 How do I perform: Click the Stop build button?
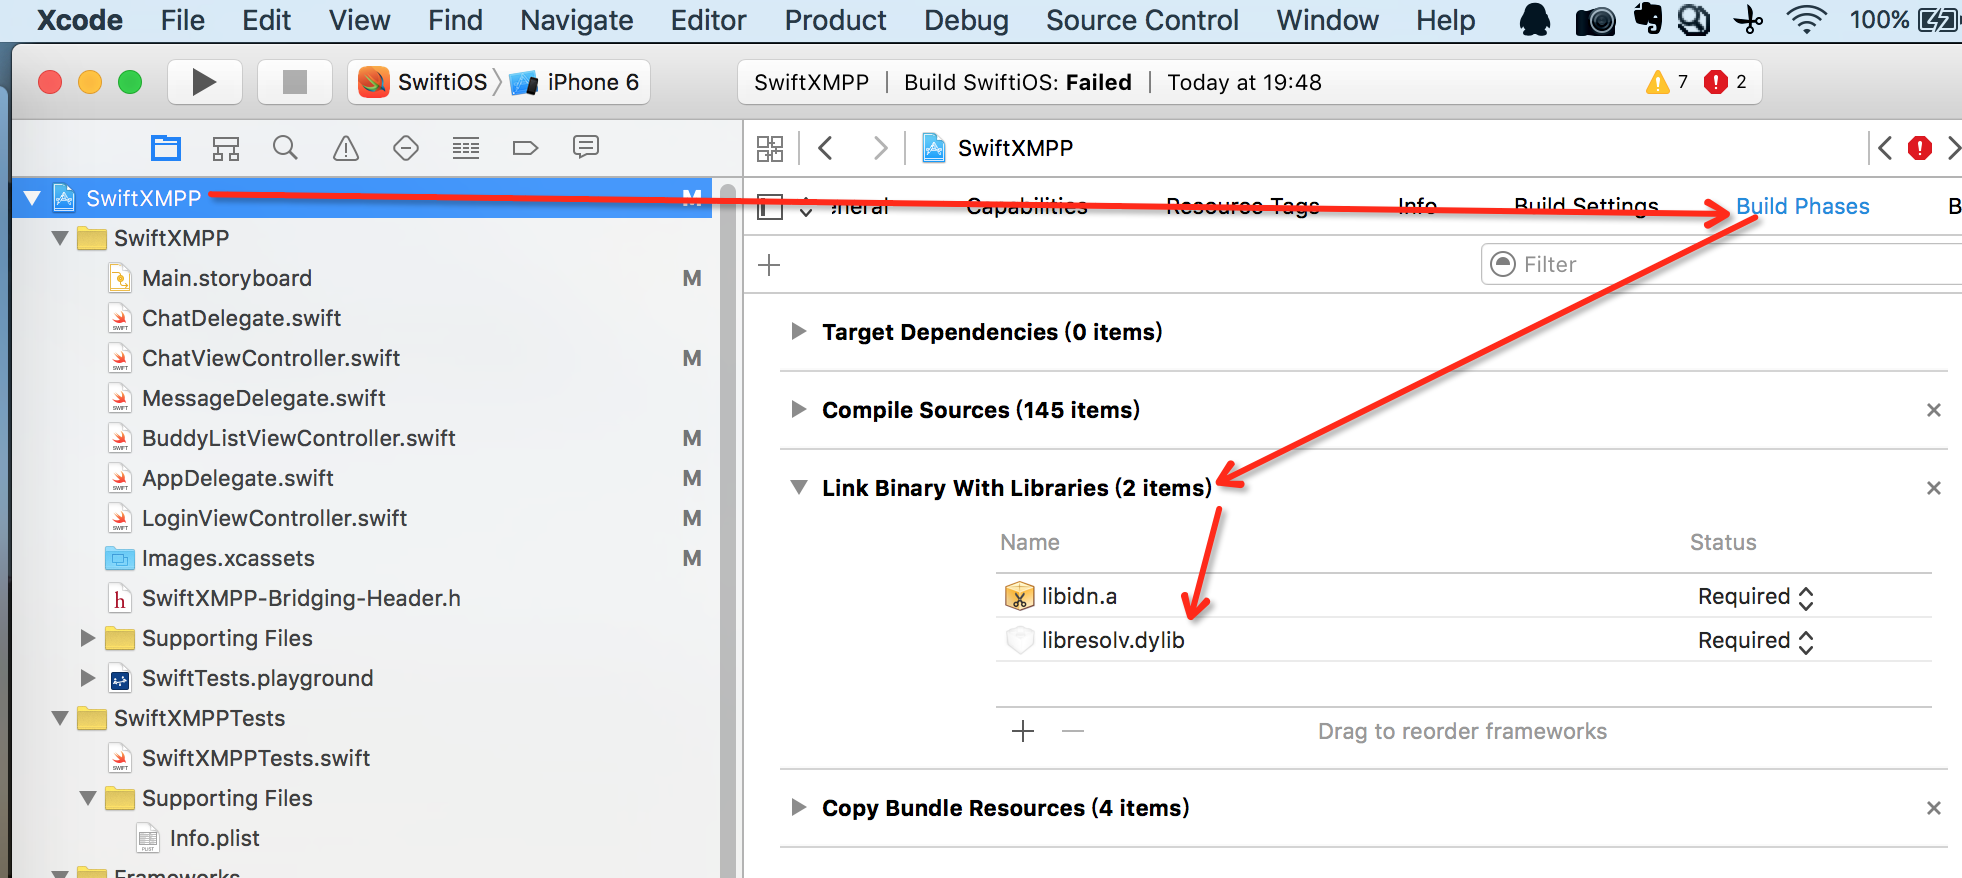click(294, 82)
